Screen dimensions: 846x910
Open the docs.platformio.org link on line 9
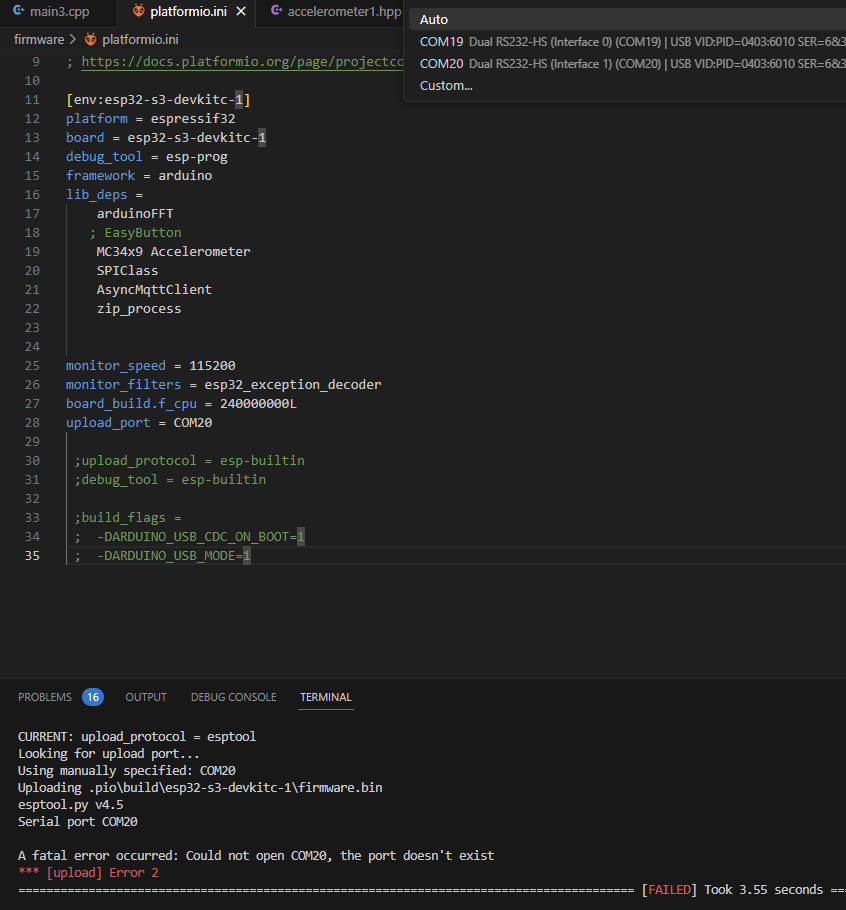click(x=242, y=62)
